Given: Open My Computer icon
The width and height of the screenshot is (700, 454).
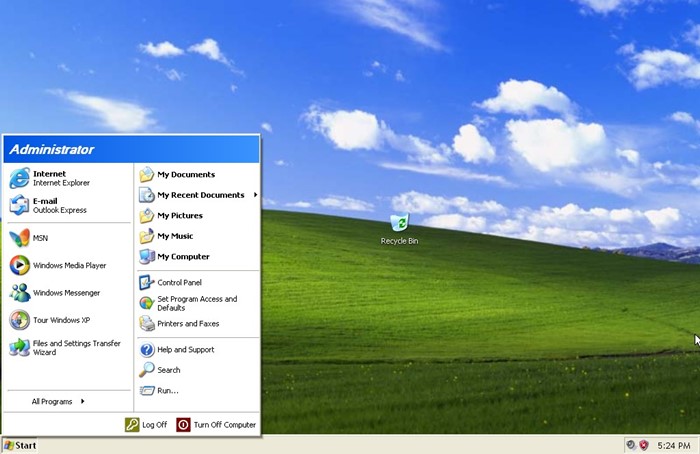Looking at the screenshot, I should pos(146,257).
